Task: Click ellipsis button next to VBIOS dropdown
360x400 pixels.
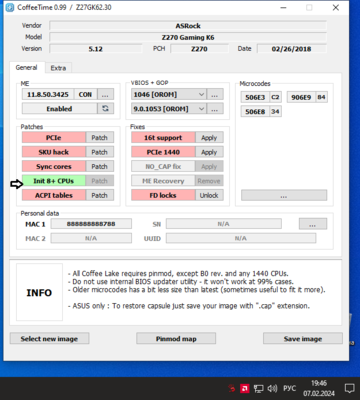Action: pyautogui.click(x=215, y=95)
